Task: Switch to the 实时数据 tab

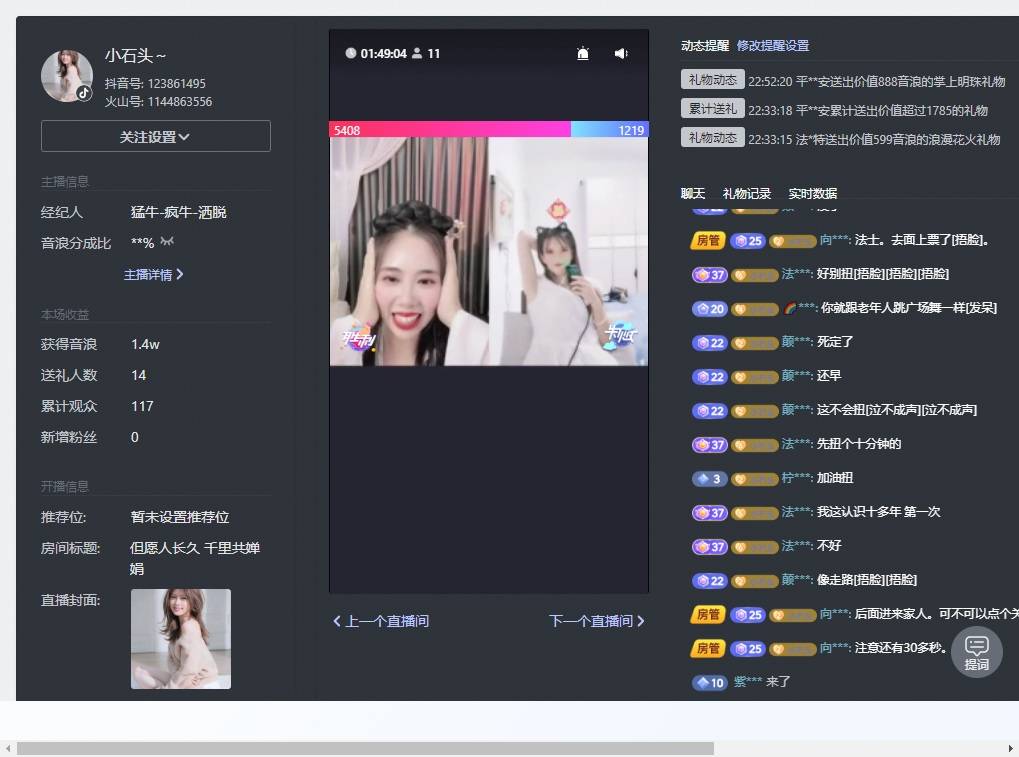Action: point(812,194)
